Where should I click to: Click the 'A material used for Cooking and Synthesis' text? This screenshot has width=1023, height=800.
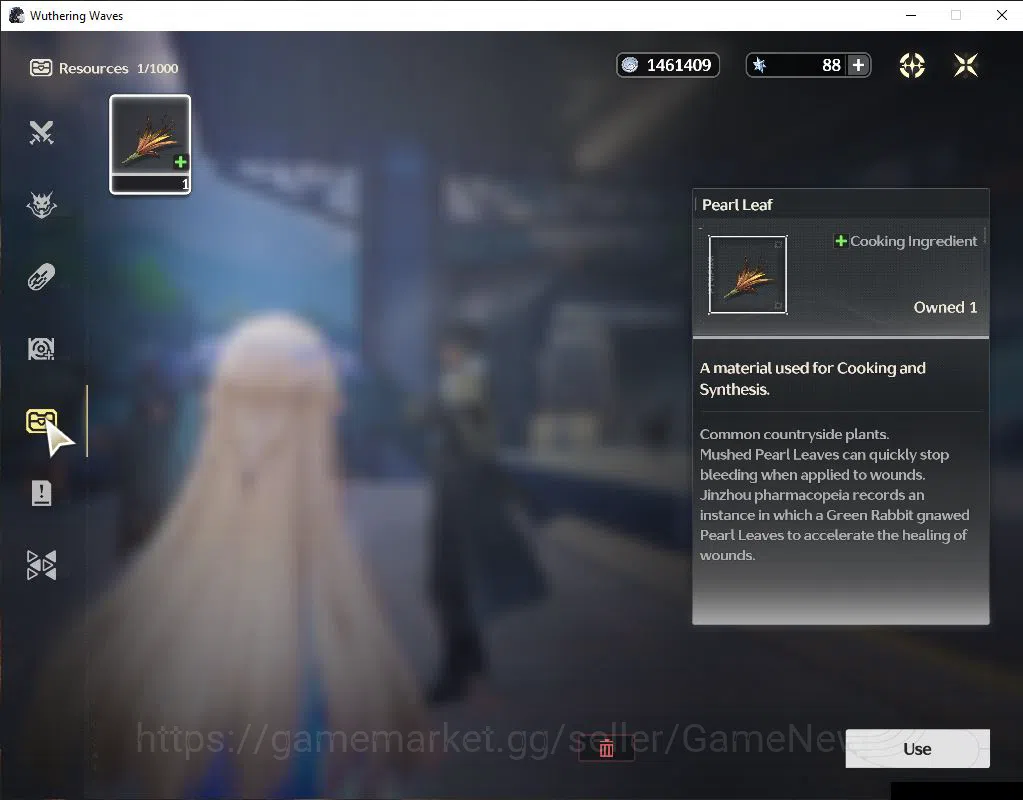[x=812, y=378]
